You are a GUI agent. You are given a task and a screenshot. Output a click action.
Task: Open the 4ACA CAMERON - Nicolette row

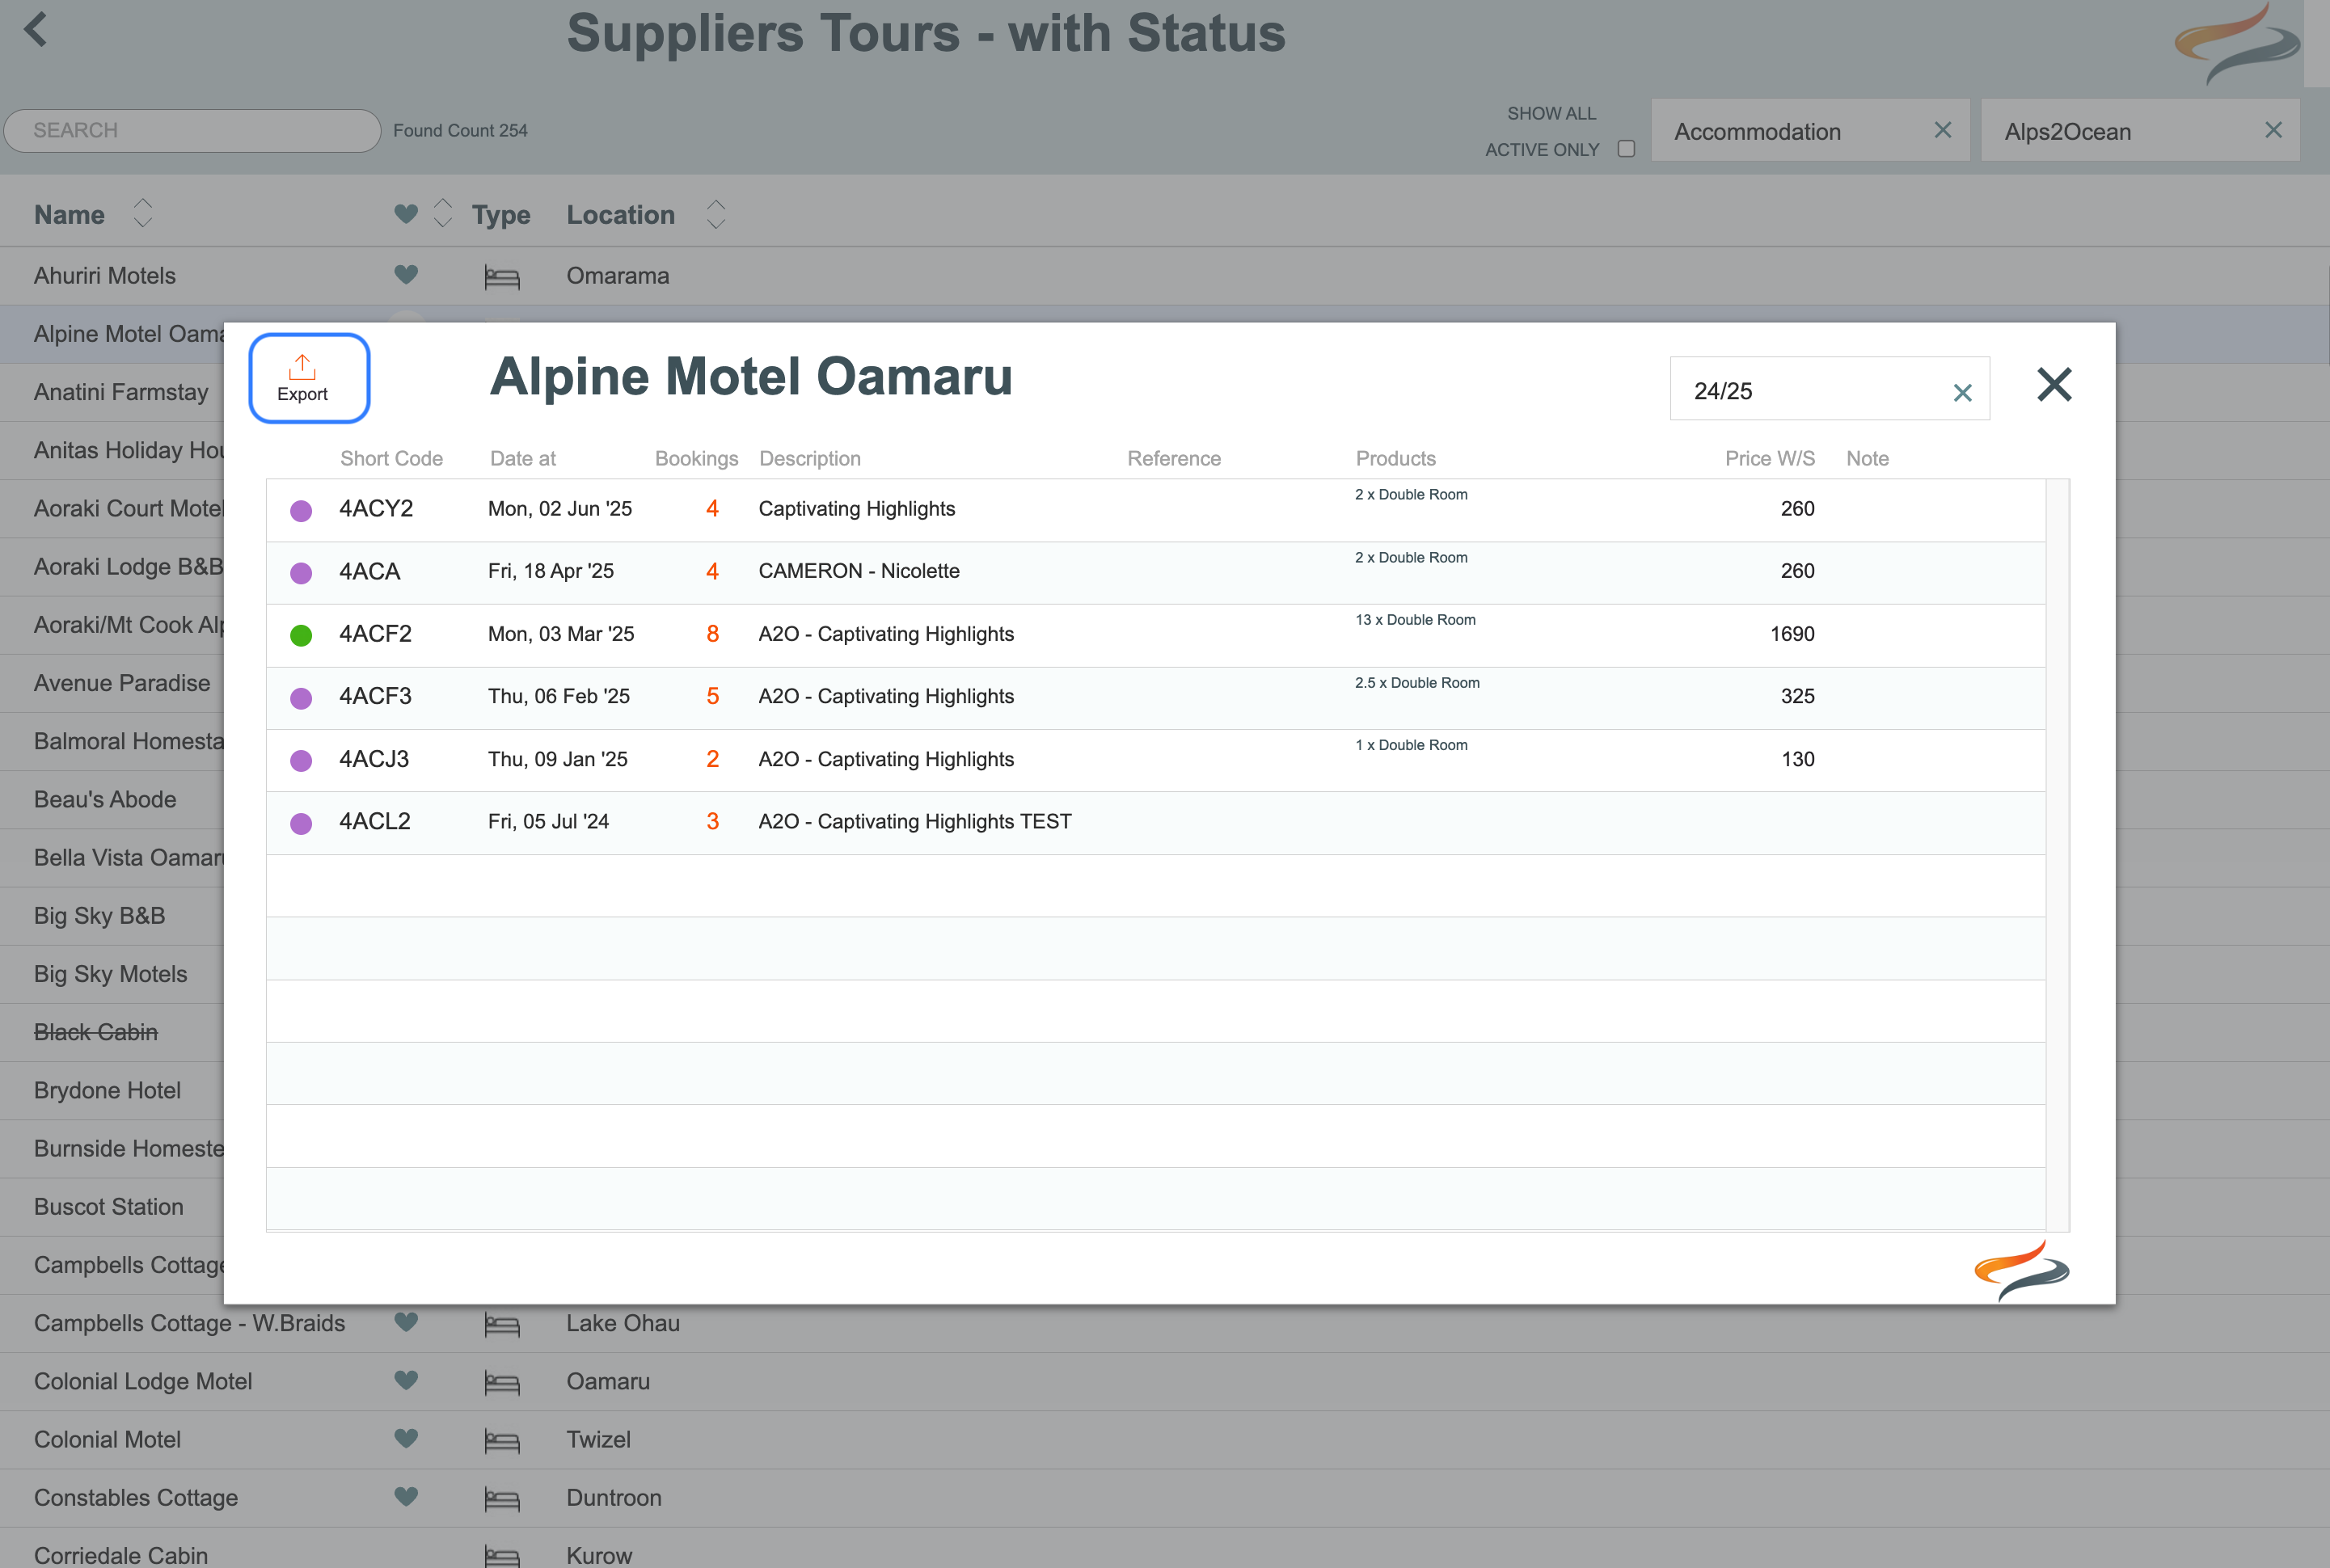(858, 571)
